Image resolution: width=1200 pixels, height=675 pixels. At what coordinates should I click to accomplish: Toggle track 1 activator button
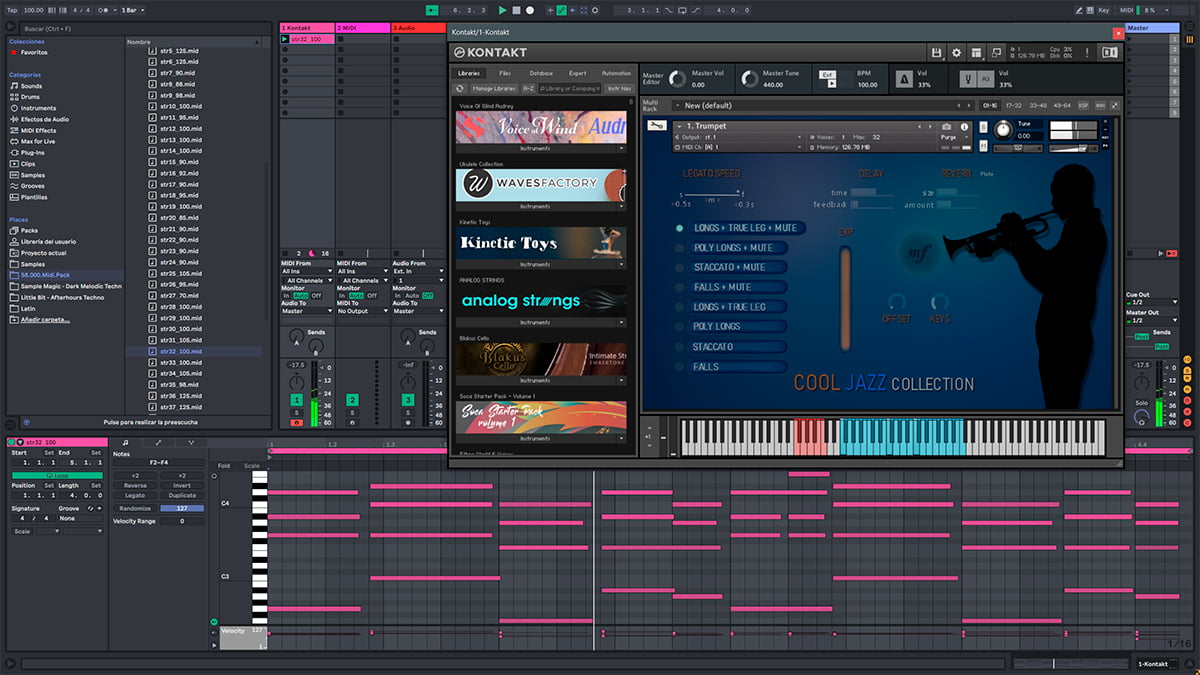point(296,400)
